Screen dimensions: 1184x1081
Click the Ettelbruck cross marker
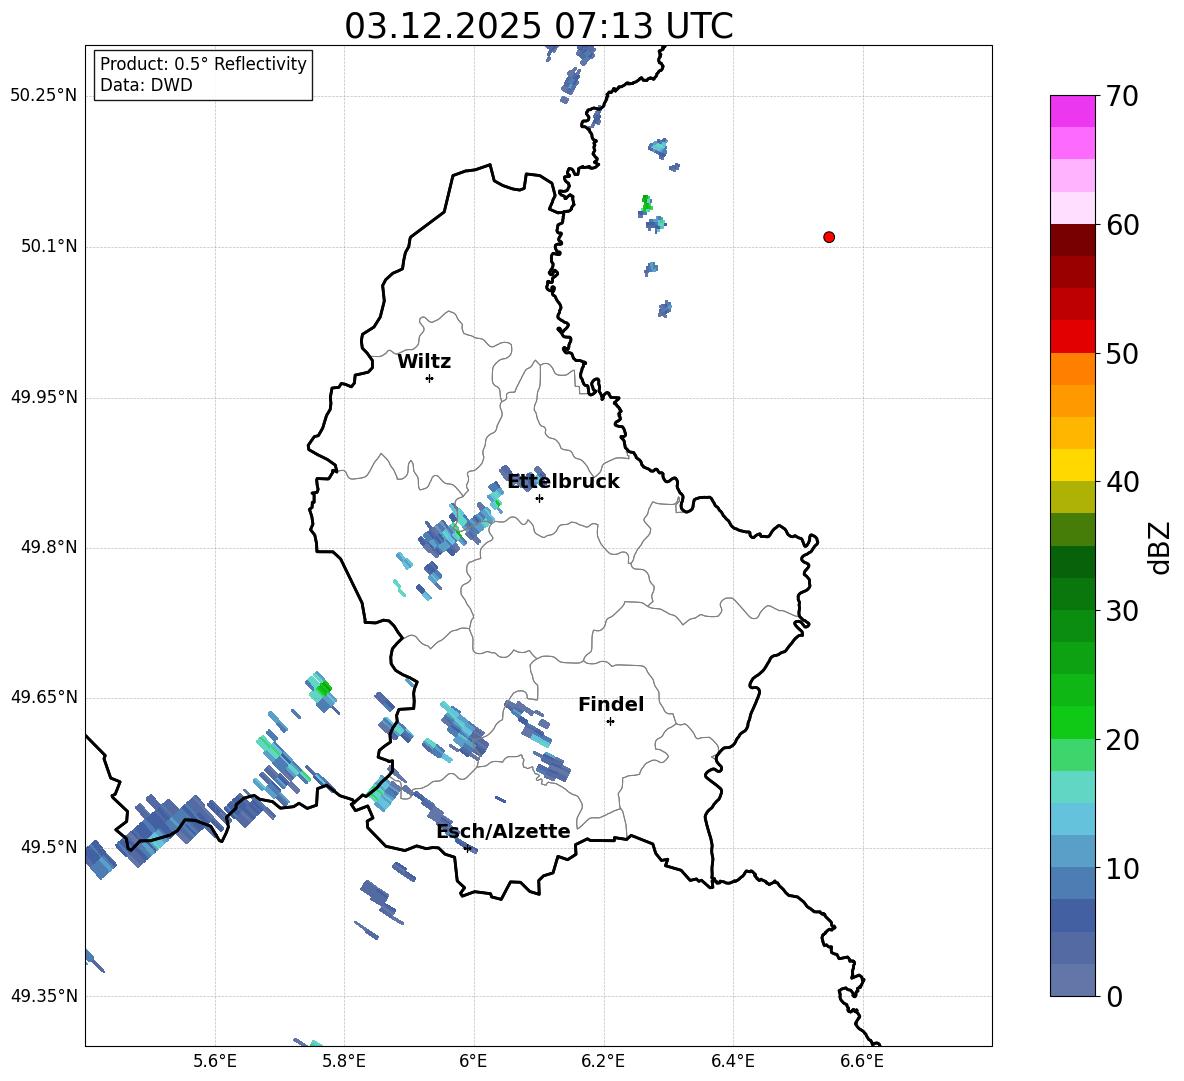pyautogui.click(x=539, y=498)
